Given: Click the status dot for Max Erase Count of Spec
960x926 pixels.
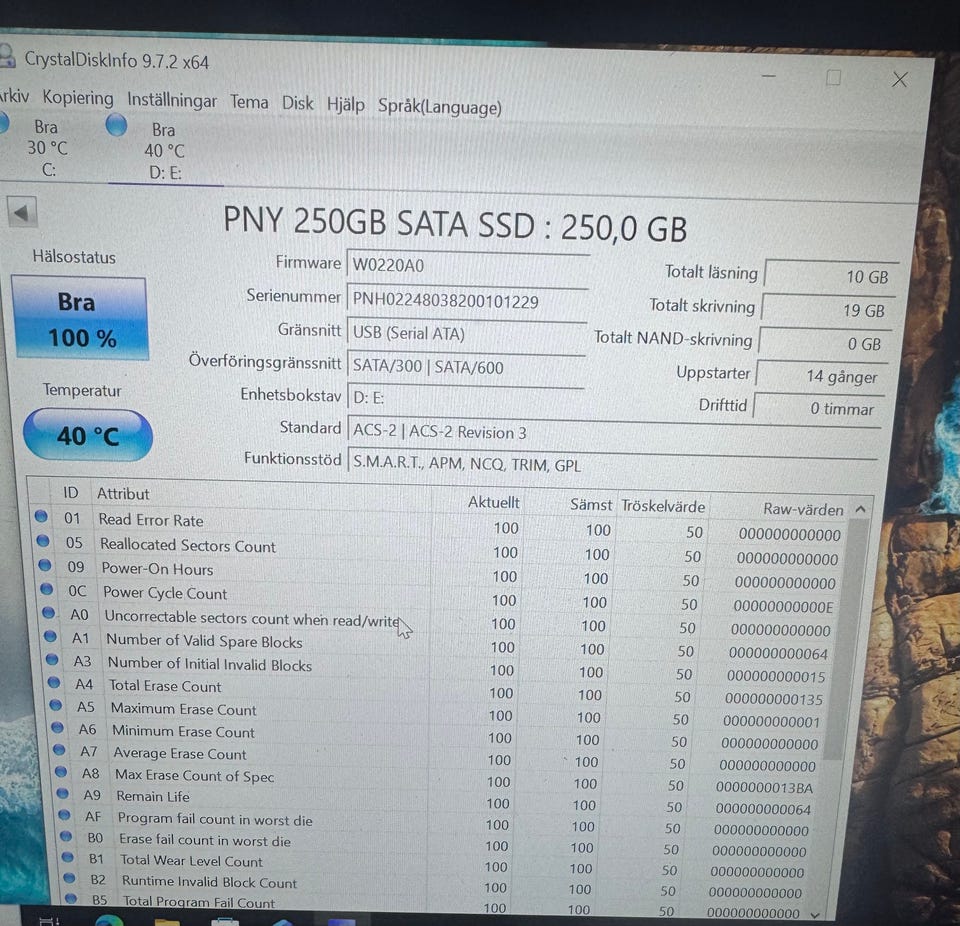Looking at the screenshot, I should [x=61, y=771].
